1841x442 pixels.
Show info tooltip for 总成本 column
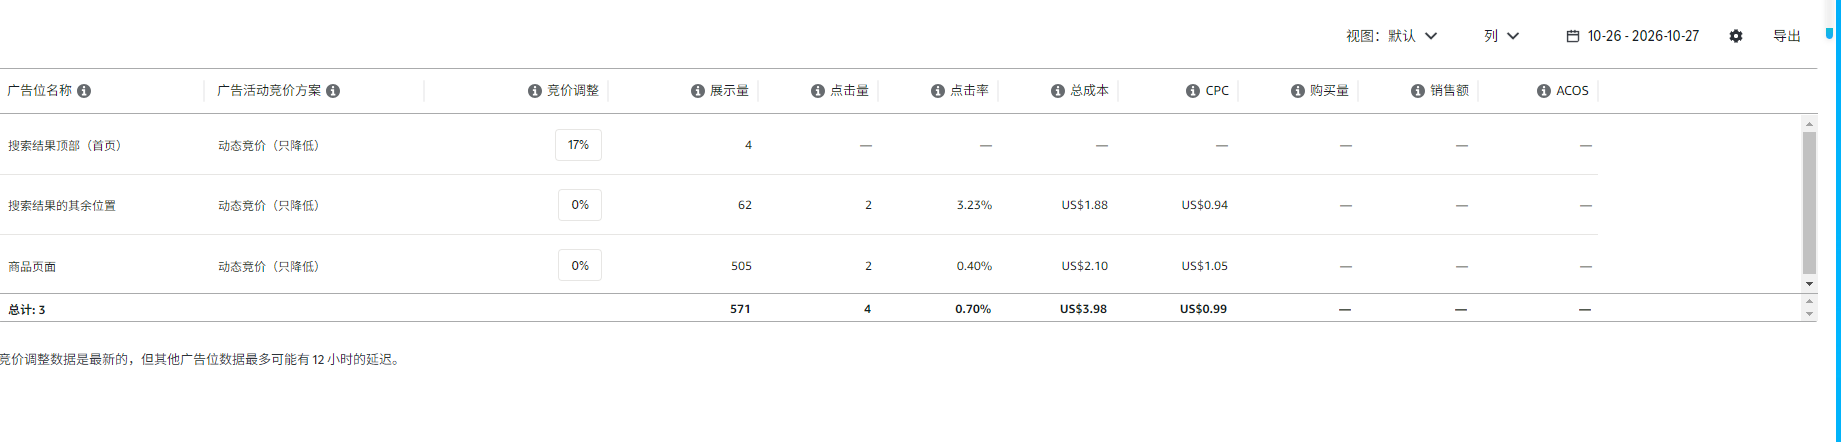click(x=1058, y=91)
